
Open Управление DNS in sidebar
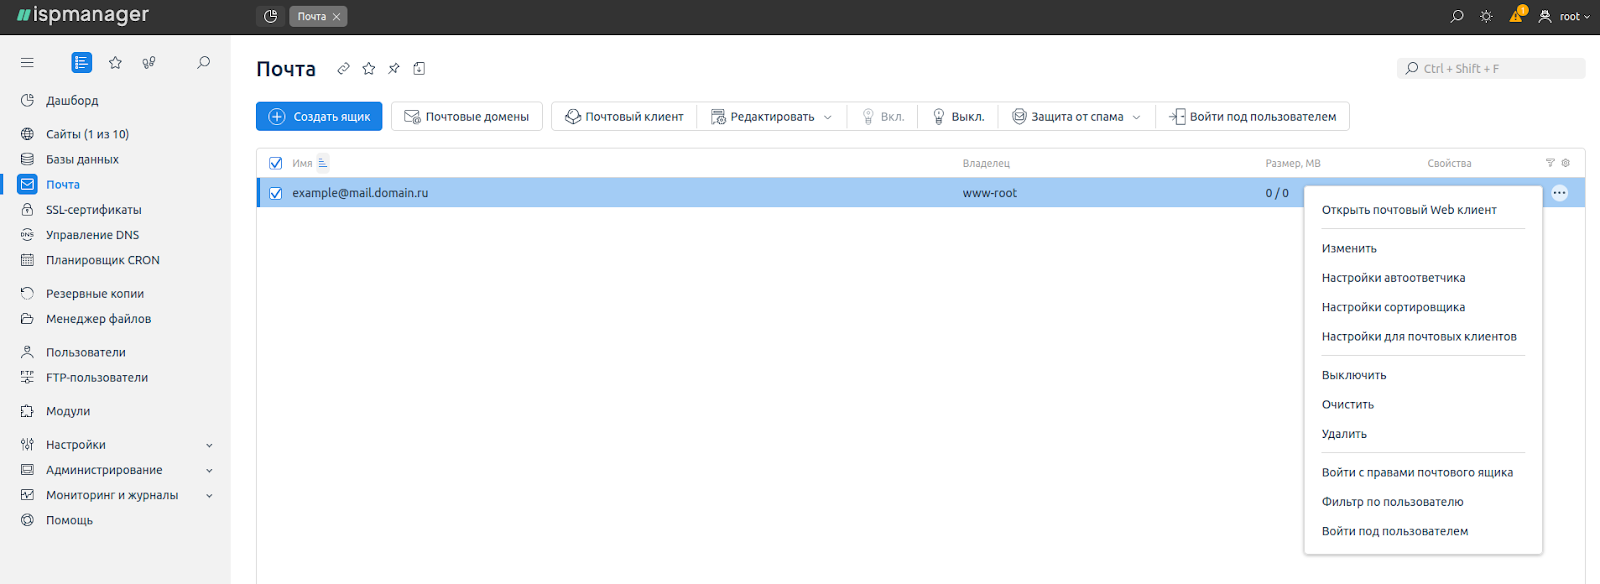92,235
